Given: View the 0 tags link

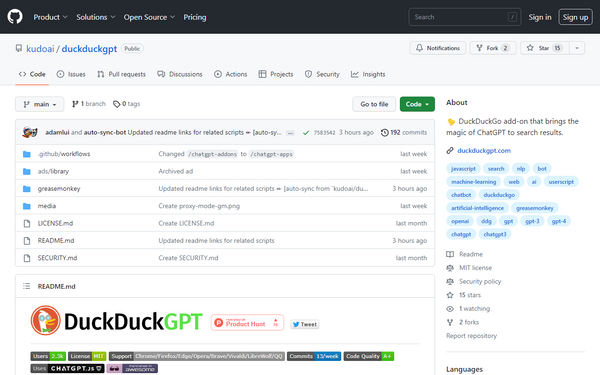Looking at the screenshot, I should click(x=127, y=104).
